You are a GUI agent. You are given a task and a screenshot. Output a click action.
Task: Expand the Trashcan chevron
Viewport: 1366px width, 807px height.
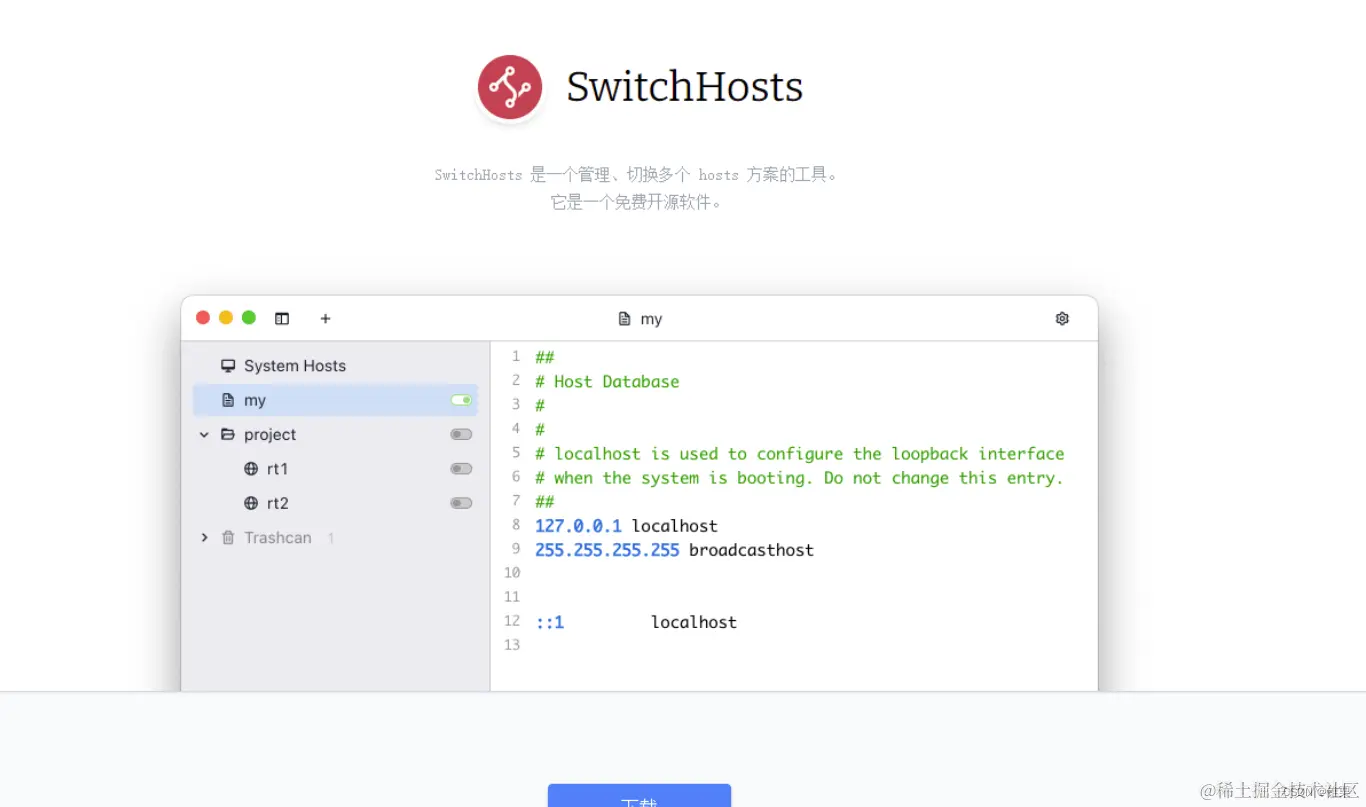click(x=204, y=538)
